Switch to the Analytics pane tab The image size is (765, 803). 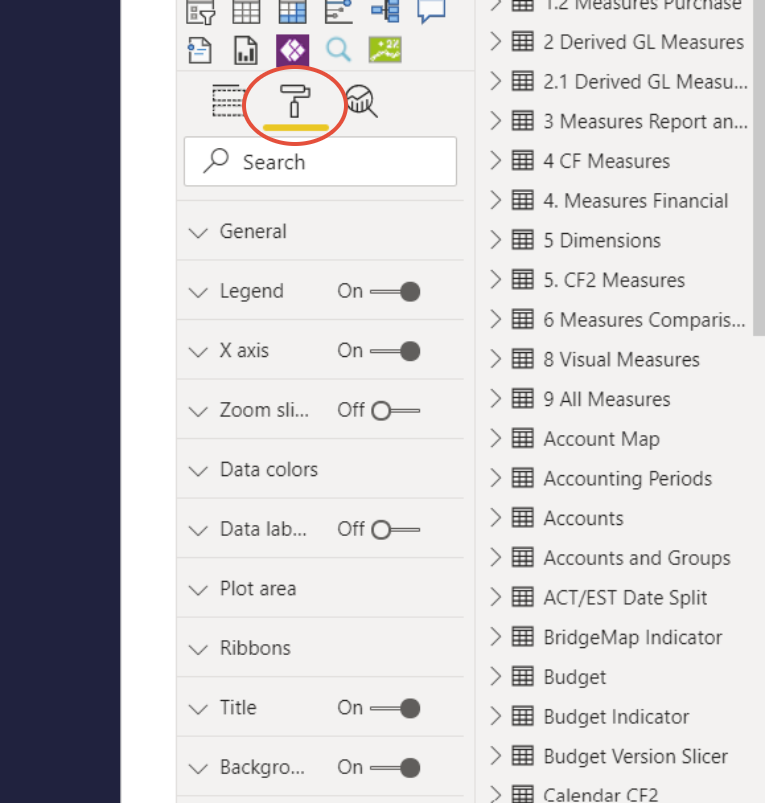tap(362, 101)
